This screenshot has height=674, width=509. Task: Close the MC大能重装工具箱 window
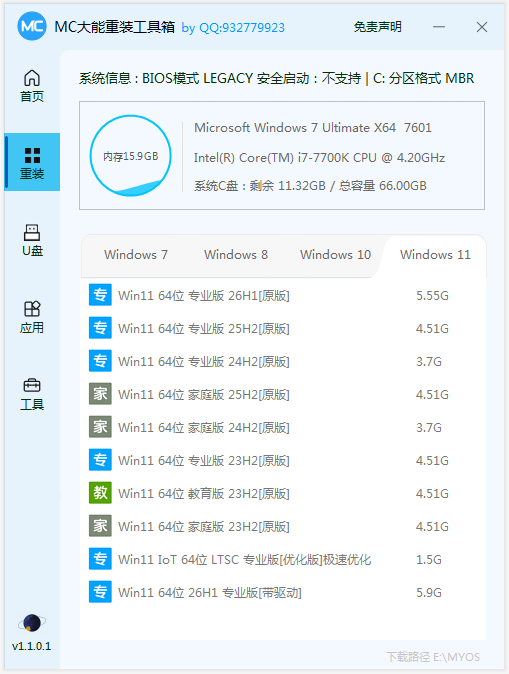point(482,27)
